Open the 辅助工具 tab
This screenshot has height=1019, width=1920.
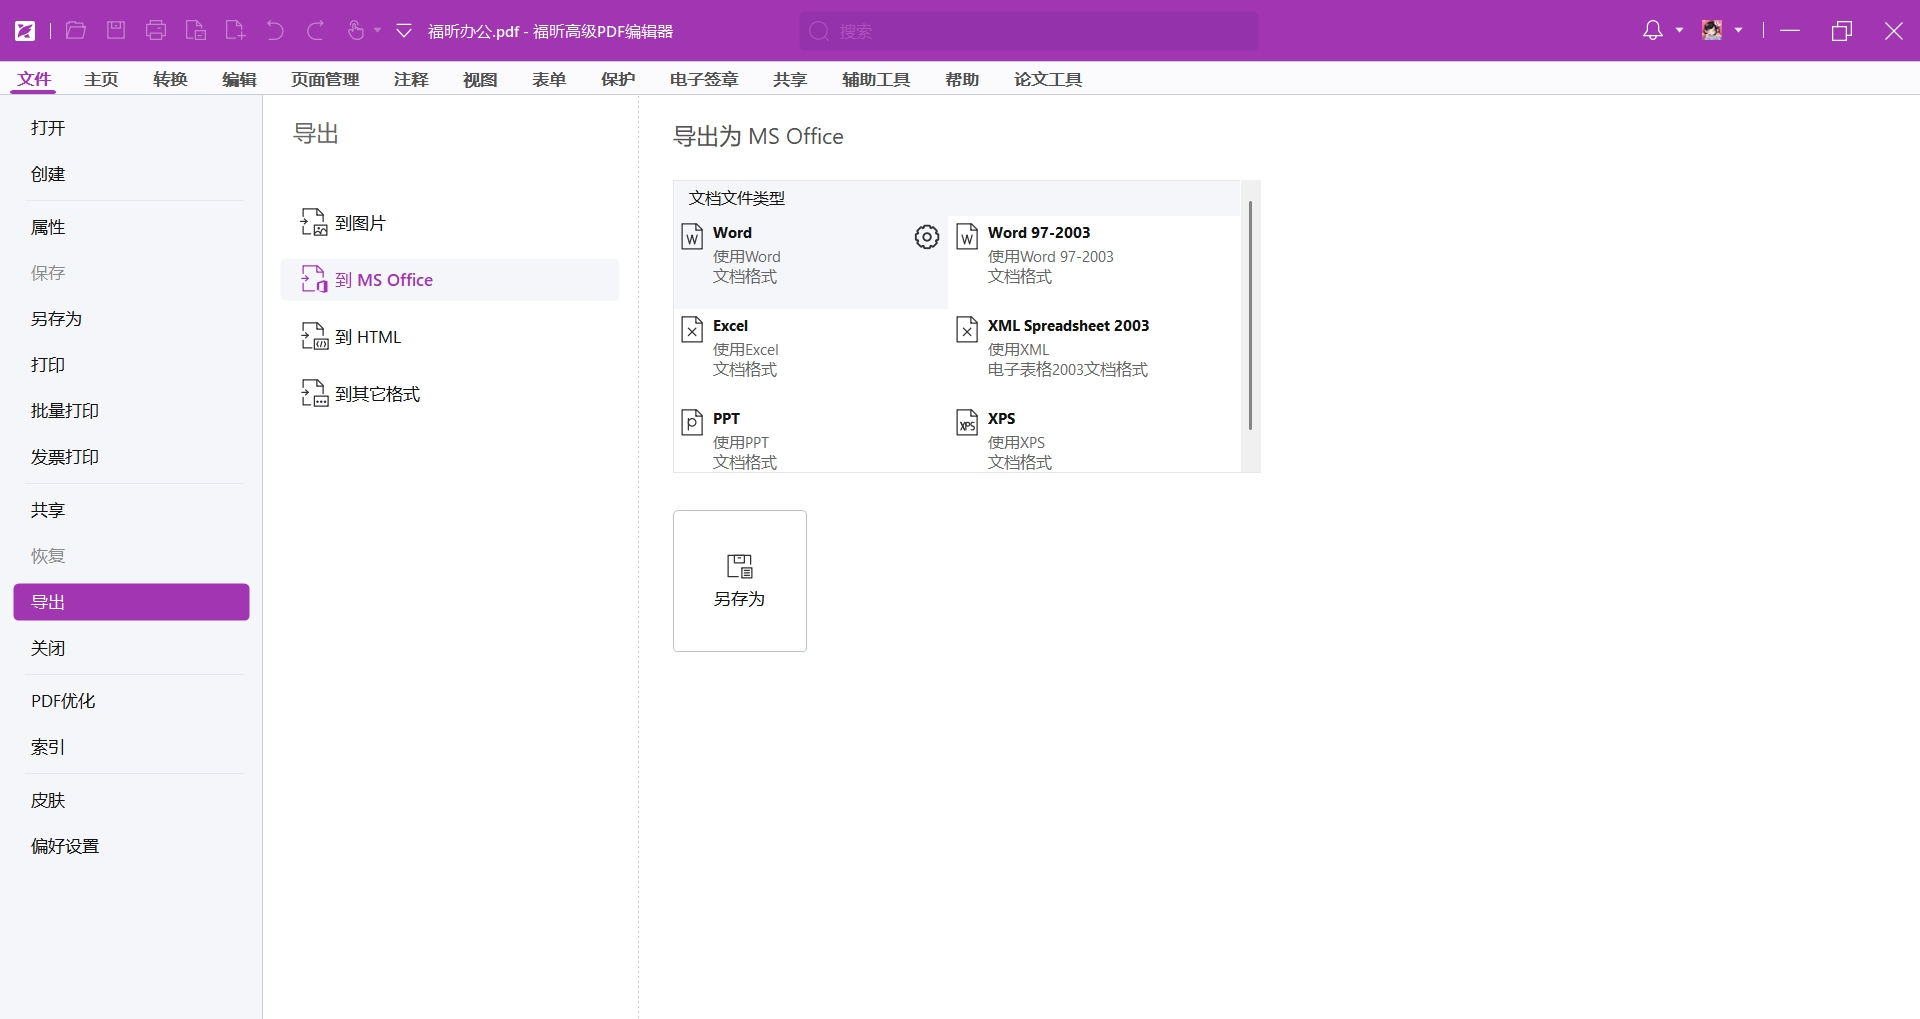click(x=876, y=79)
